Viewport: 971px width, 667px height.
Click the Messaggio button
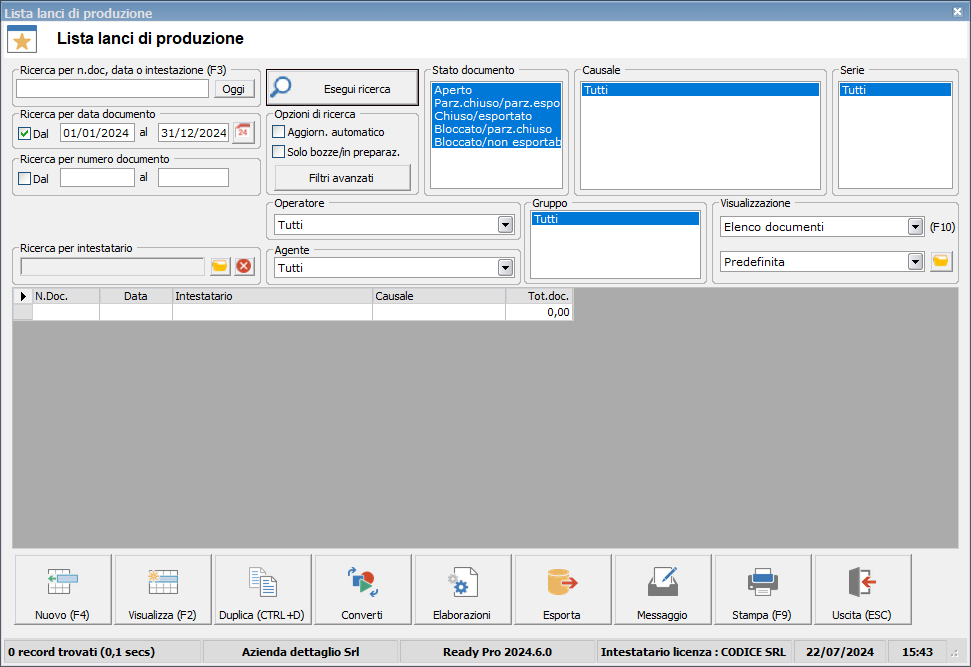click(x=662, y=590)
